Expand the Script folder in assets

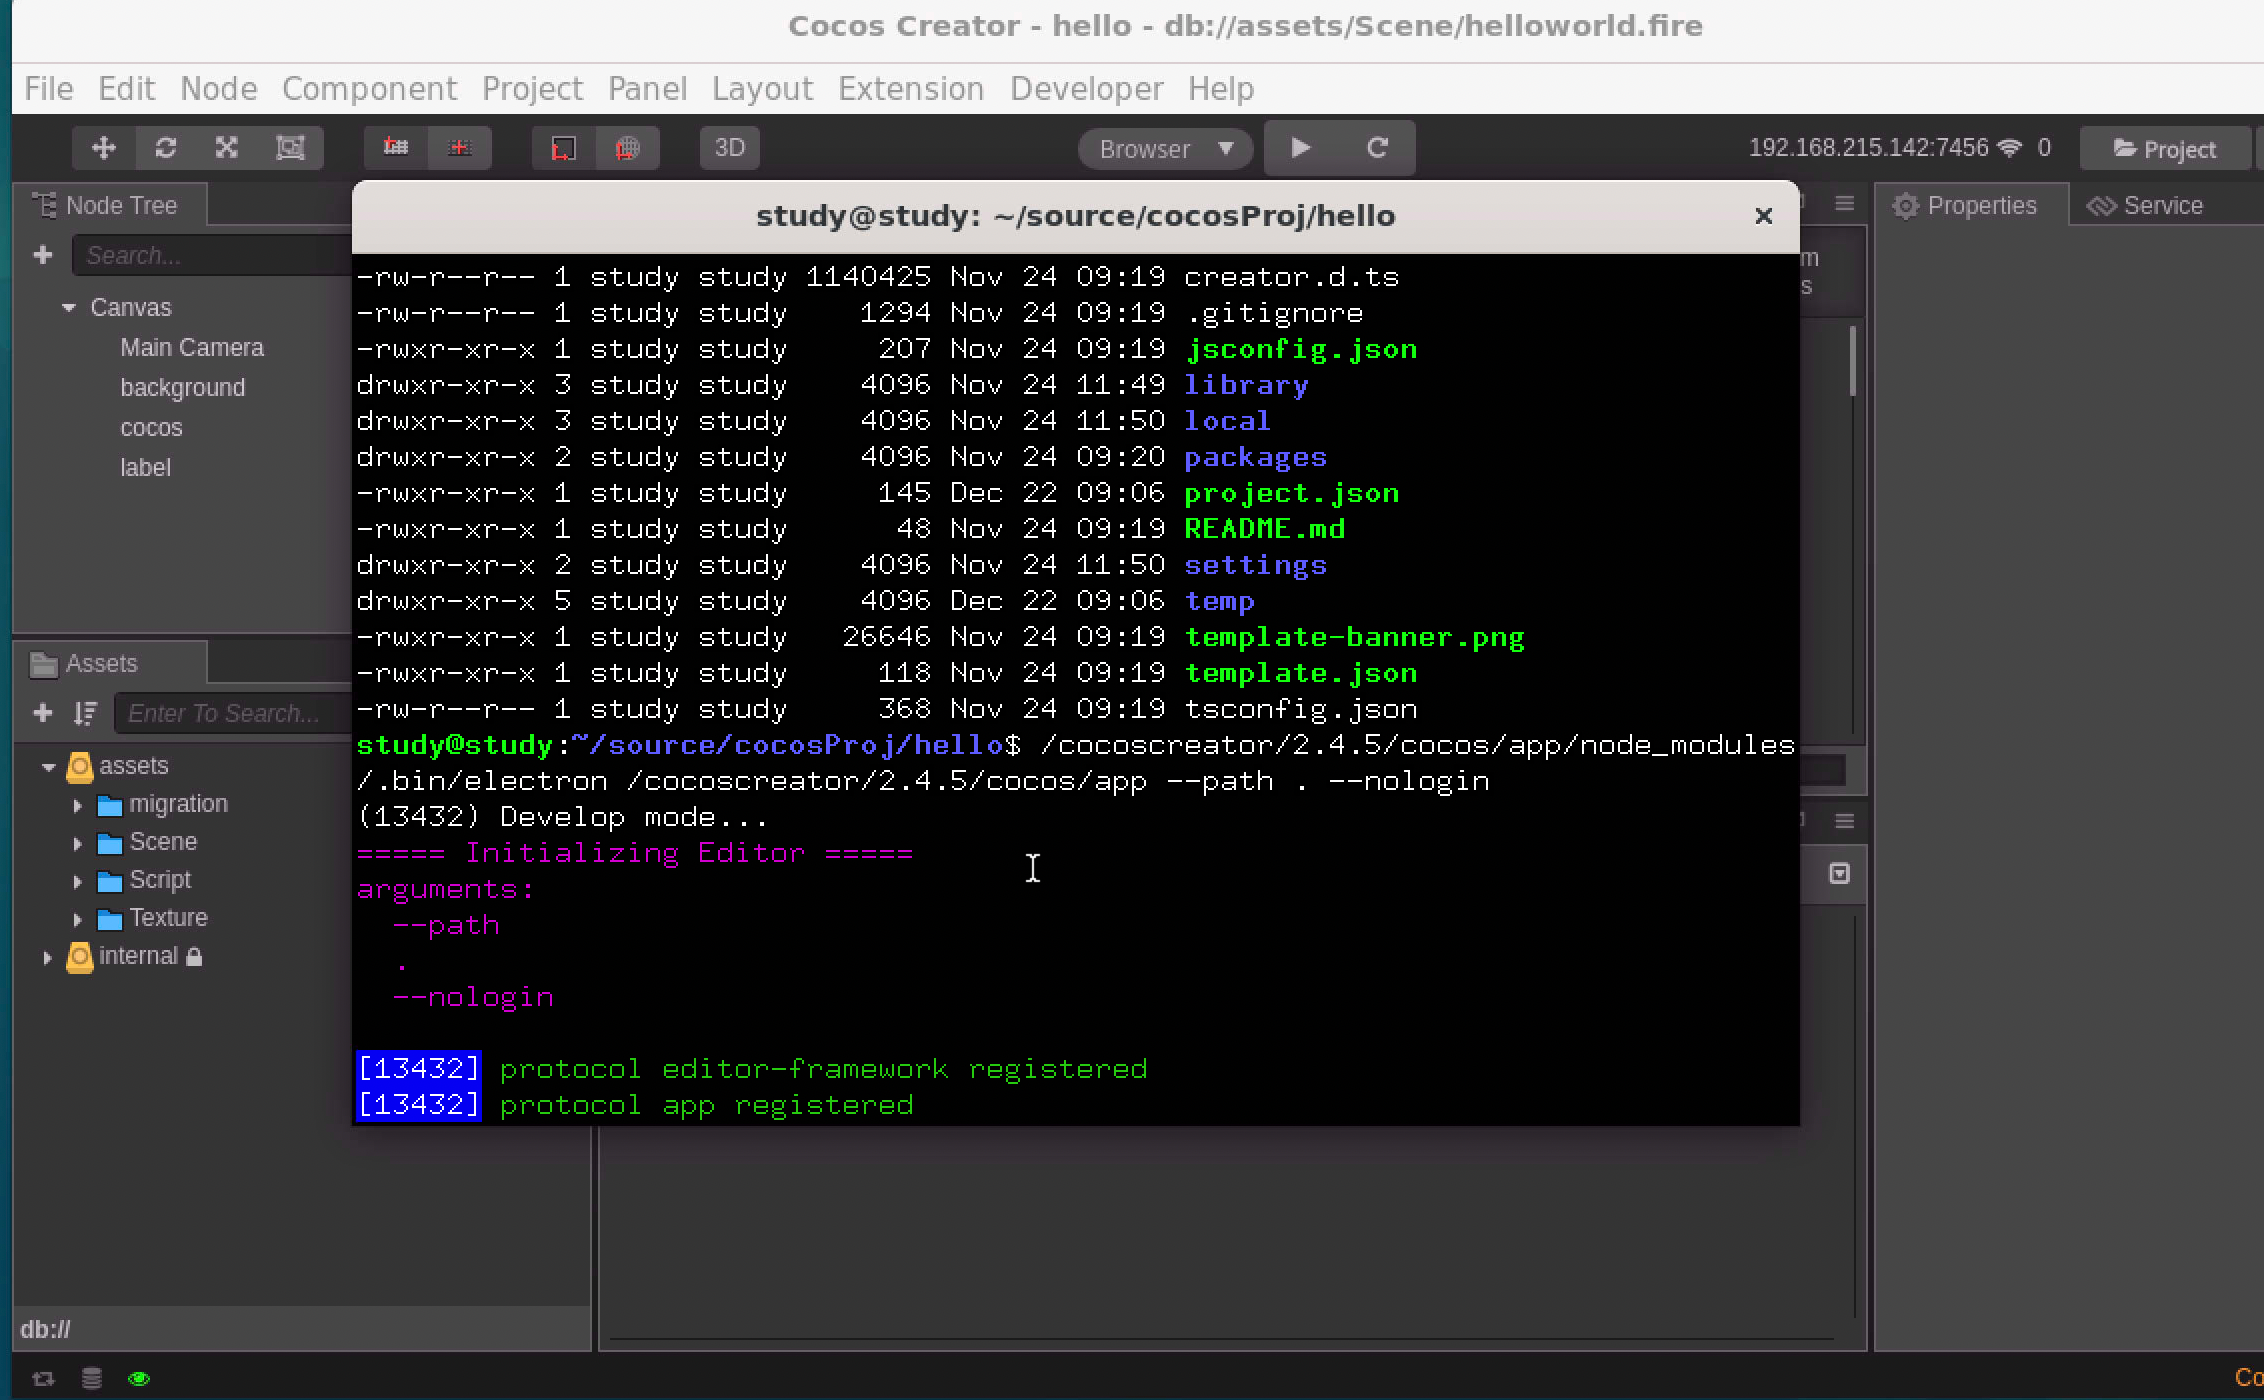(77, 881)
